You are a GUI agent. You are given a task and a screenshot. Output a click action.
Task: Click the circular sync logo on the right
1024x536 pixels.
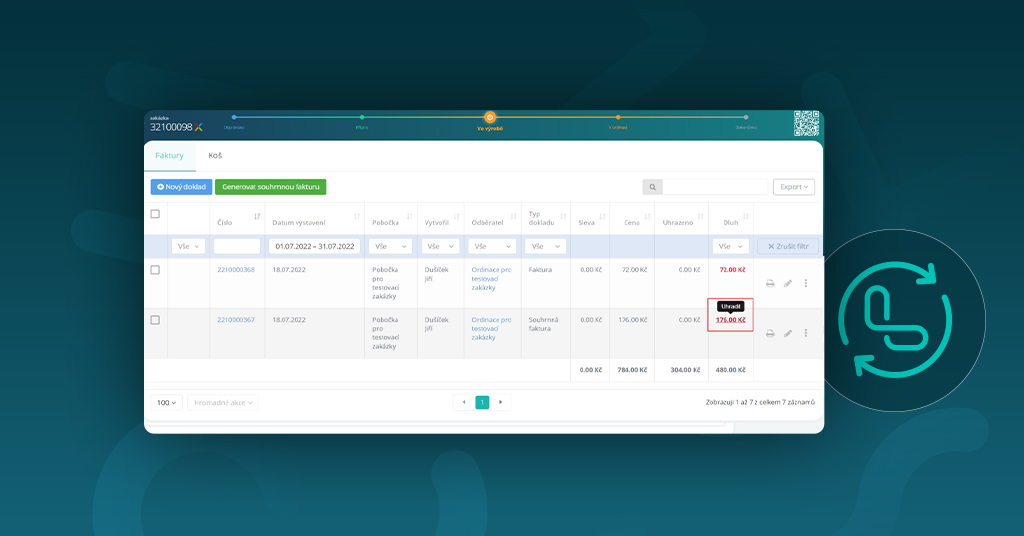click(x=895, y=320)
